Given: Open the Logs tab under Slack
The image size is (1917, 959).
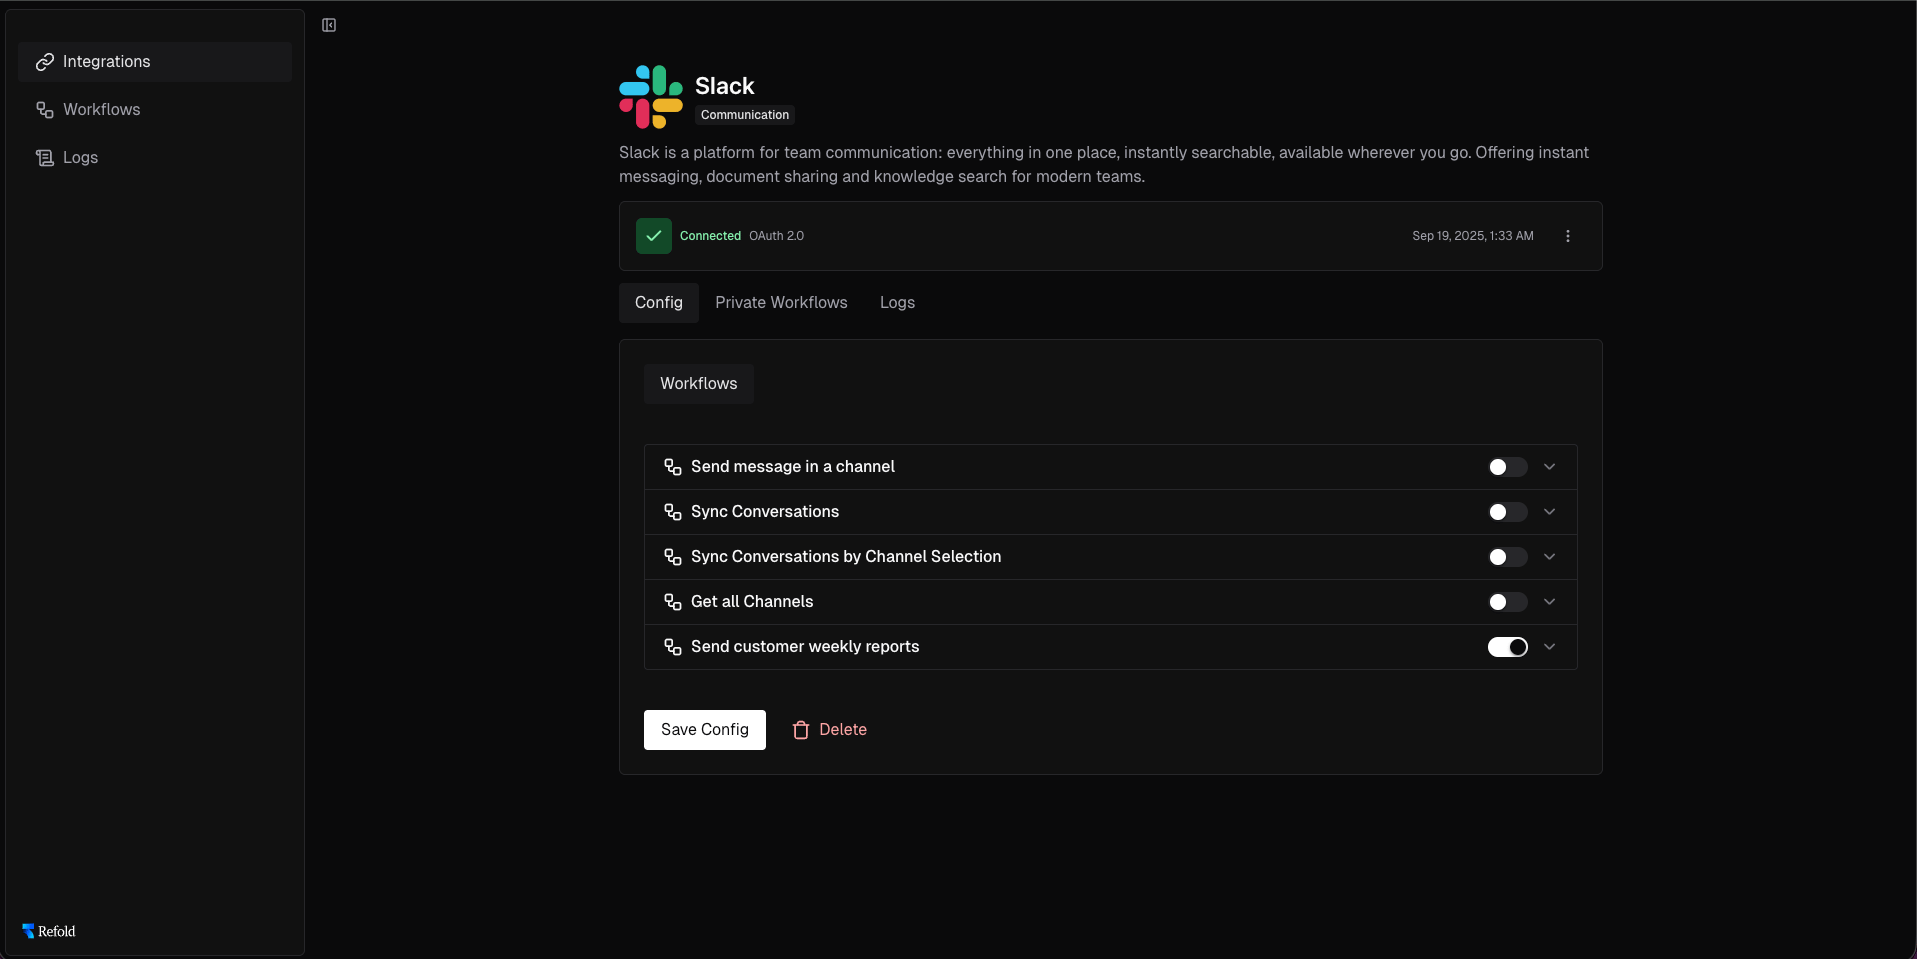Looking at the screenshot, I should (x=897, y=303).
